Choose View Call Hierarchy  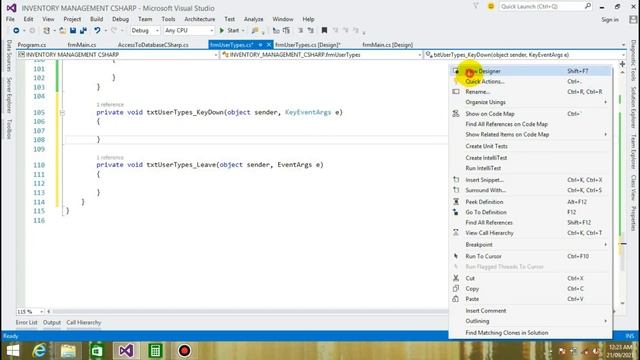coord(530,233)
